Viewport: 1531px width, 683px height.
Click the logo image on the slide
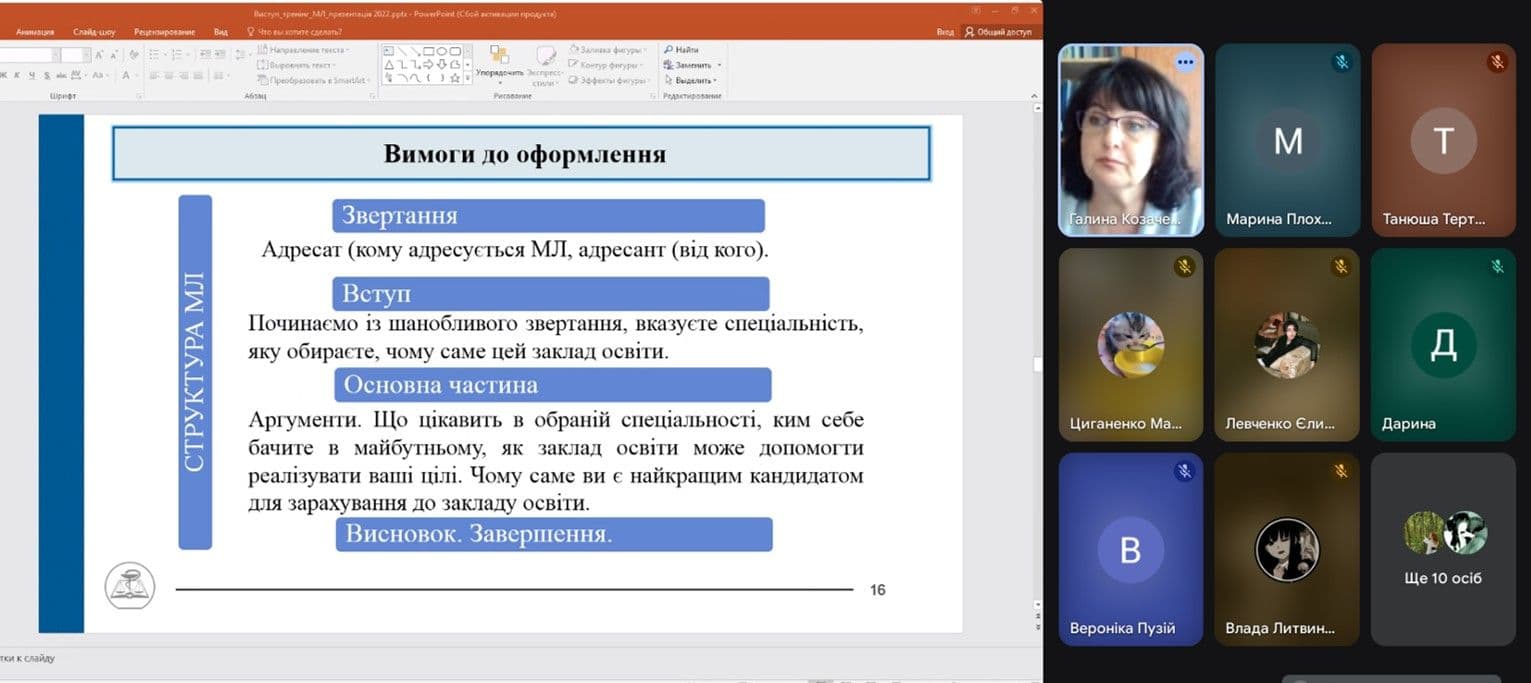130,585
